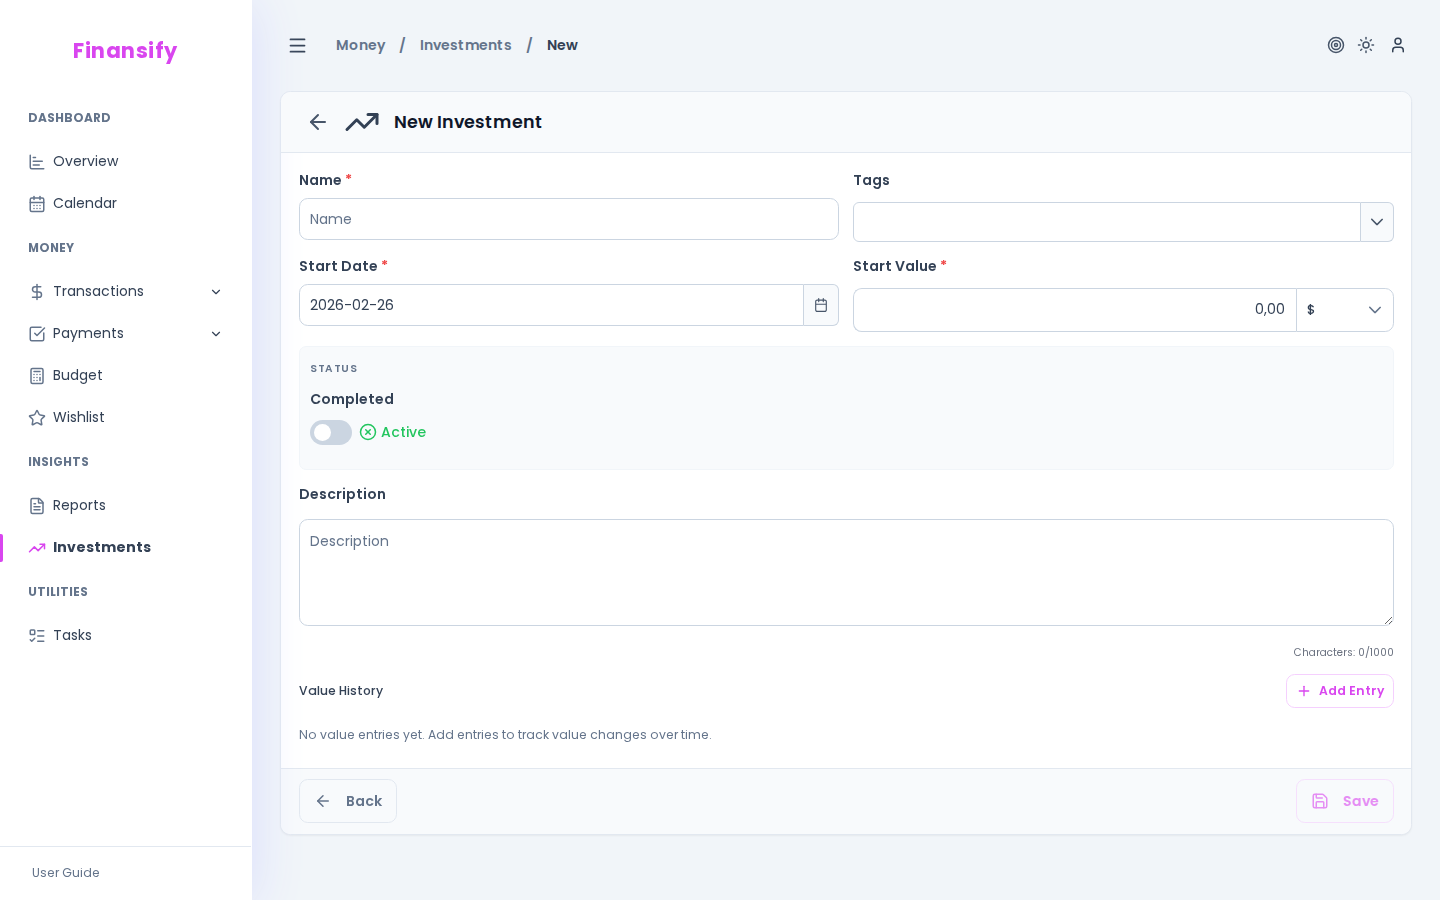Click the Add Entry button

point(1340,691)
